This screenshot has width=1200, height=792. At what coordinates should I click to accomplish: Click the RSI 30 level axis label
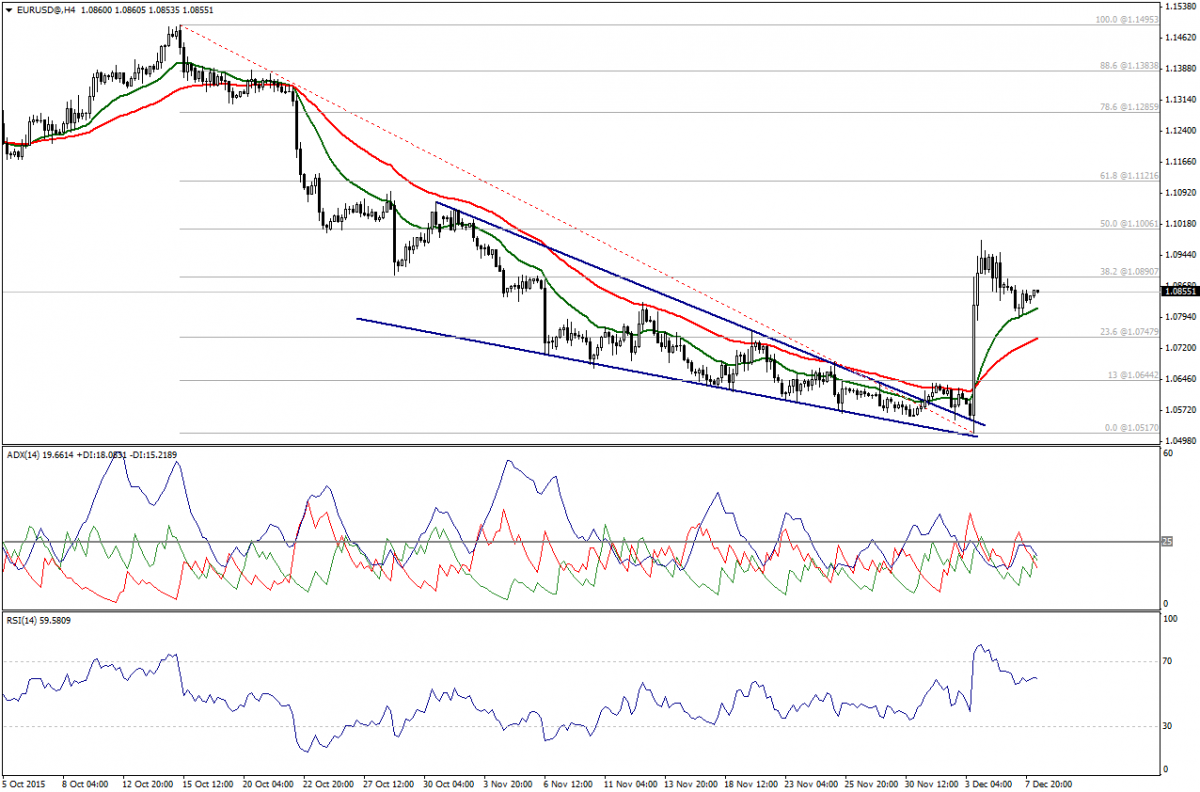(x=1168, y=726)
